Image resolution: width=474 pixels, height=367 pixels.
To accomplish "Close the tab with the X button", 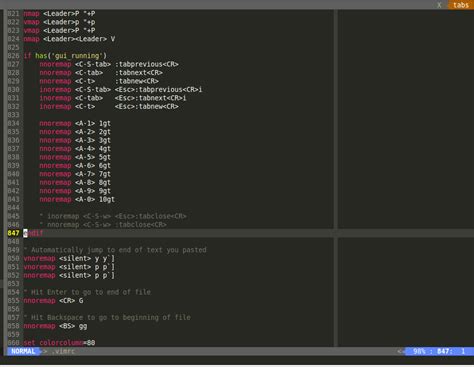I will pyautogui.click(x=439, y=5).
